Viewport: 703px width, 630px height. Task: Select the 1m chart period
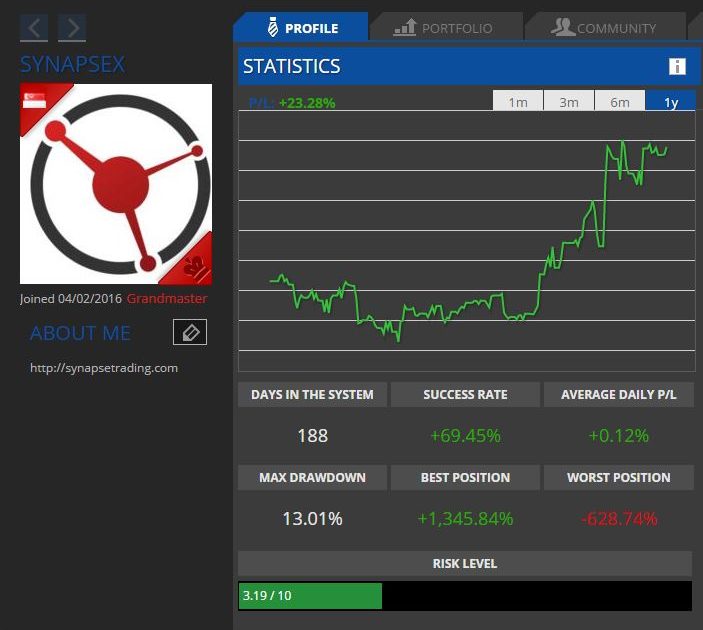[517, 102]
